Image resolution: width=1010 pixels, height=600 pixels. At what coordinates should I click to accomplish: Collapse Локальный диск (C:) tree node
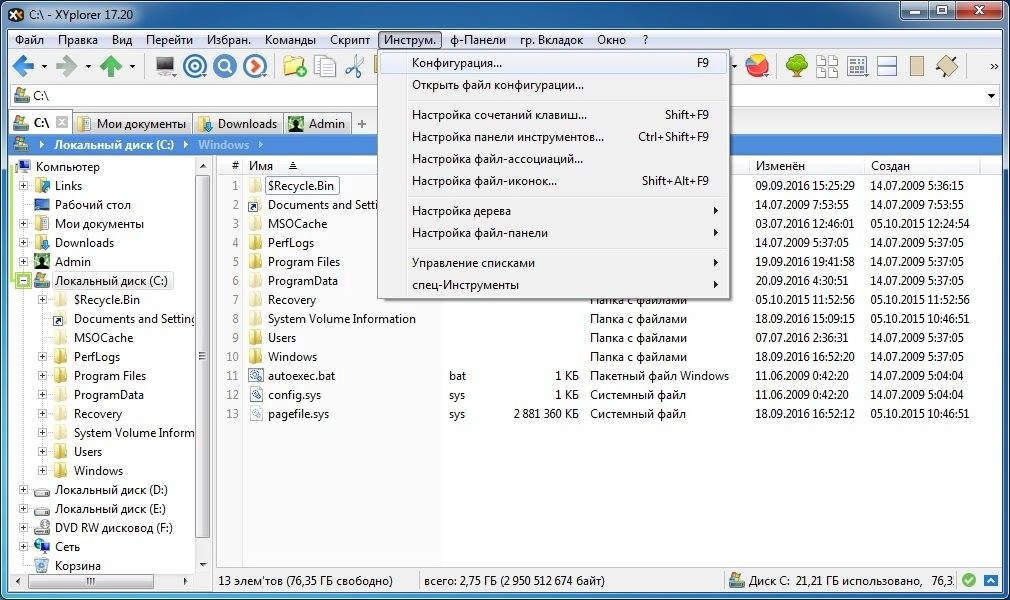coord(23,280)
